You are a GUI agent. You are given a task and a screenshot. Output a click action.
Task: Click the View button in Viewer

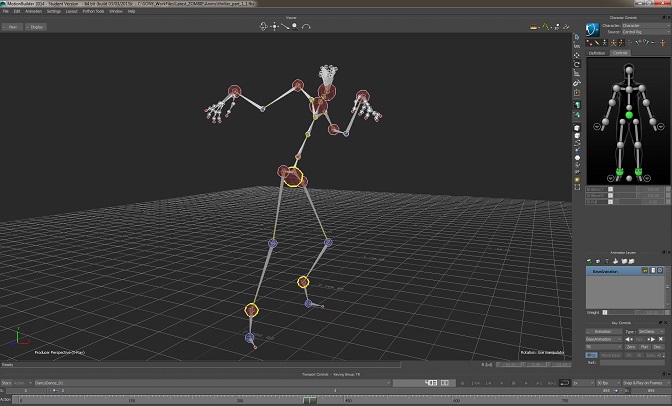[12, 27]
